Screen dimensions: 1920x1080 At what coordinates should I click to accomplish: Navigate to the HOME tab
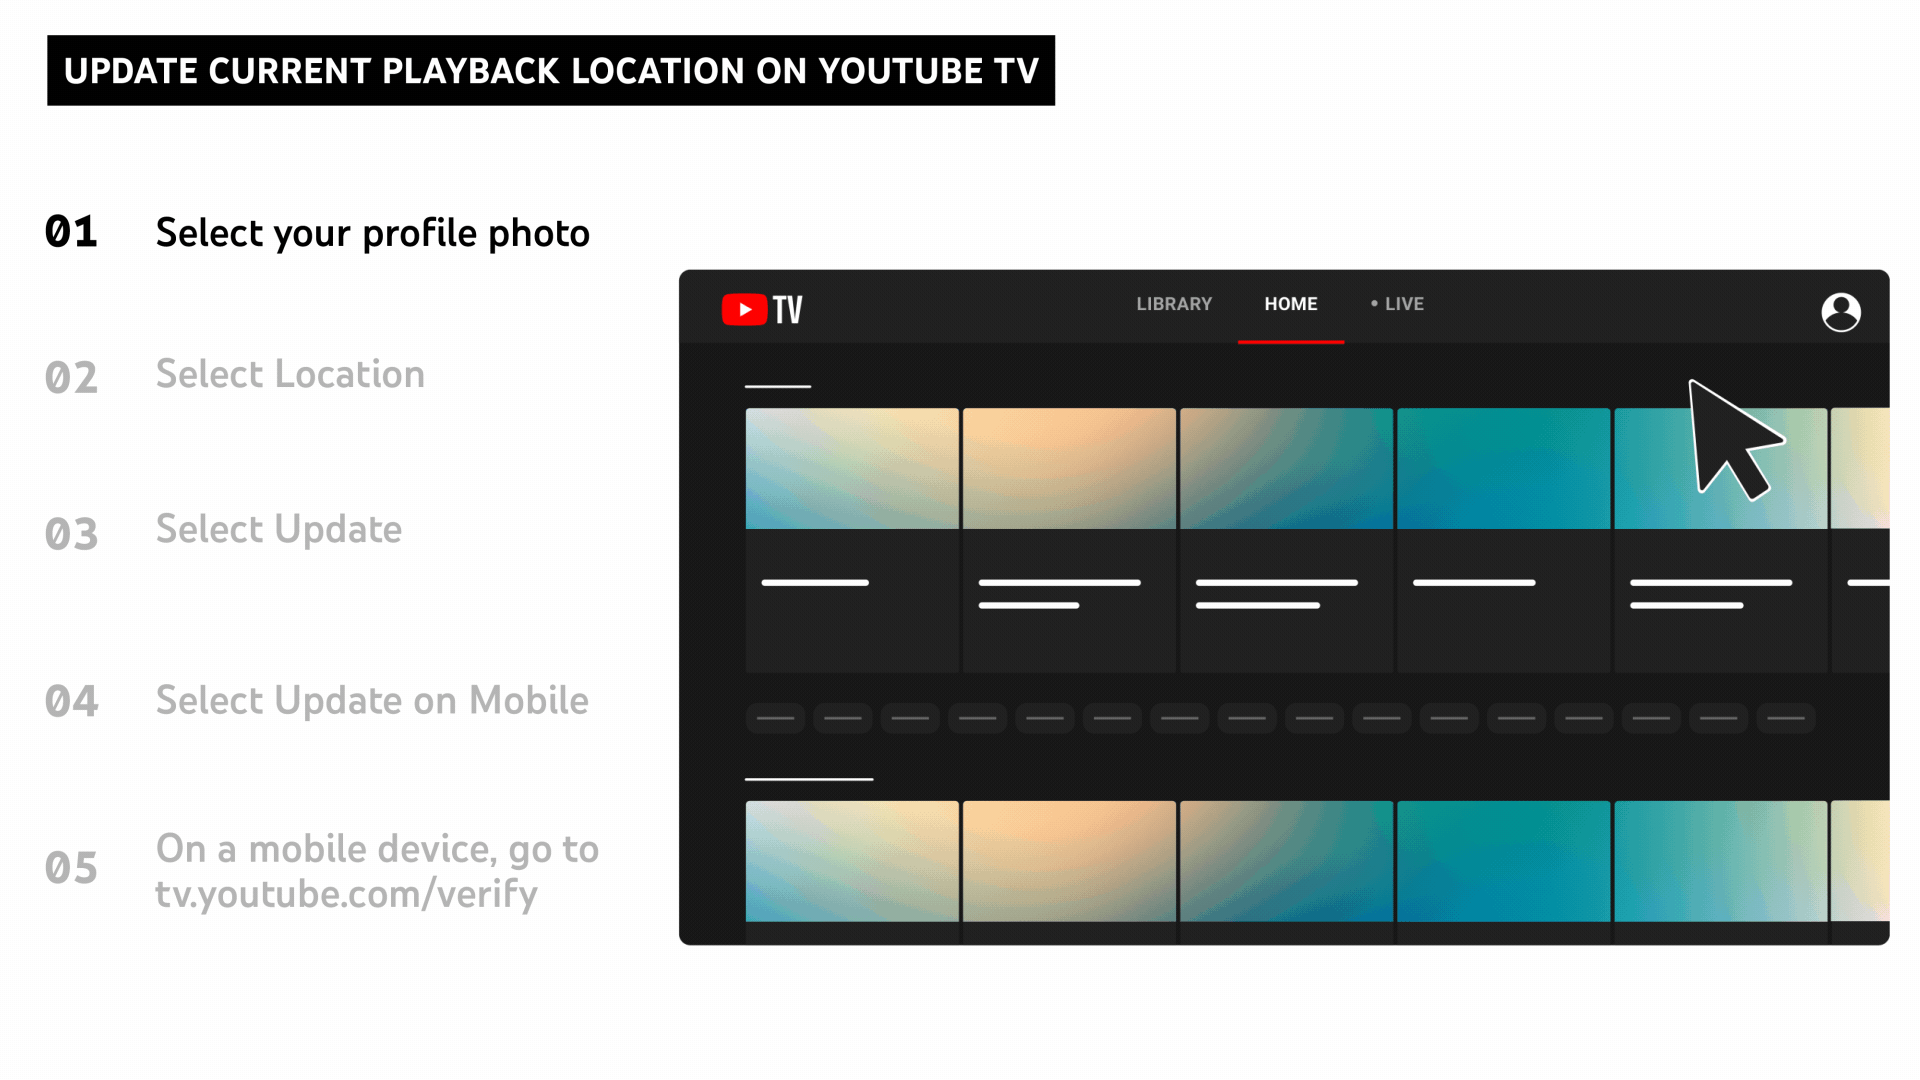click(x=1290, y=303)
